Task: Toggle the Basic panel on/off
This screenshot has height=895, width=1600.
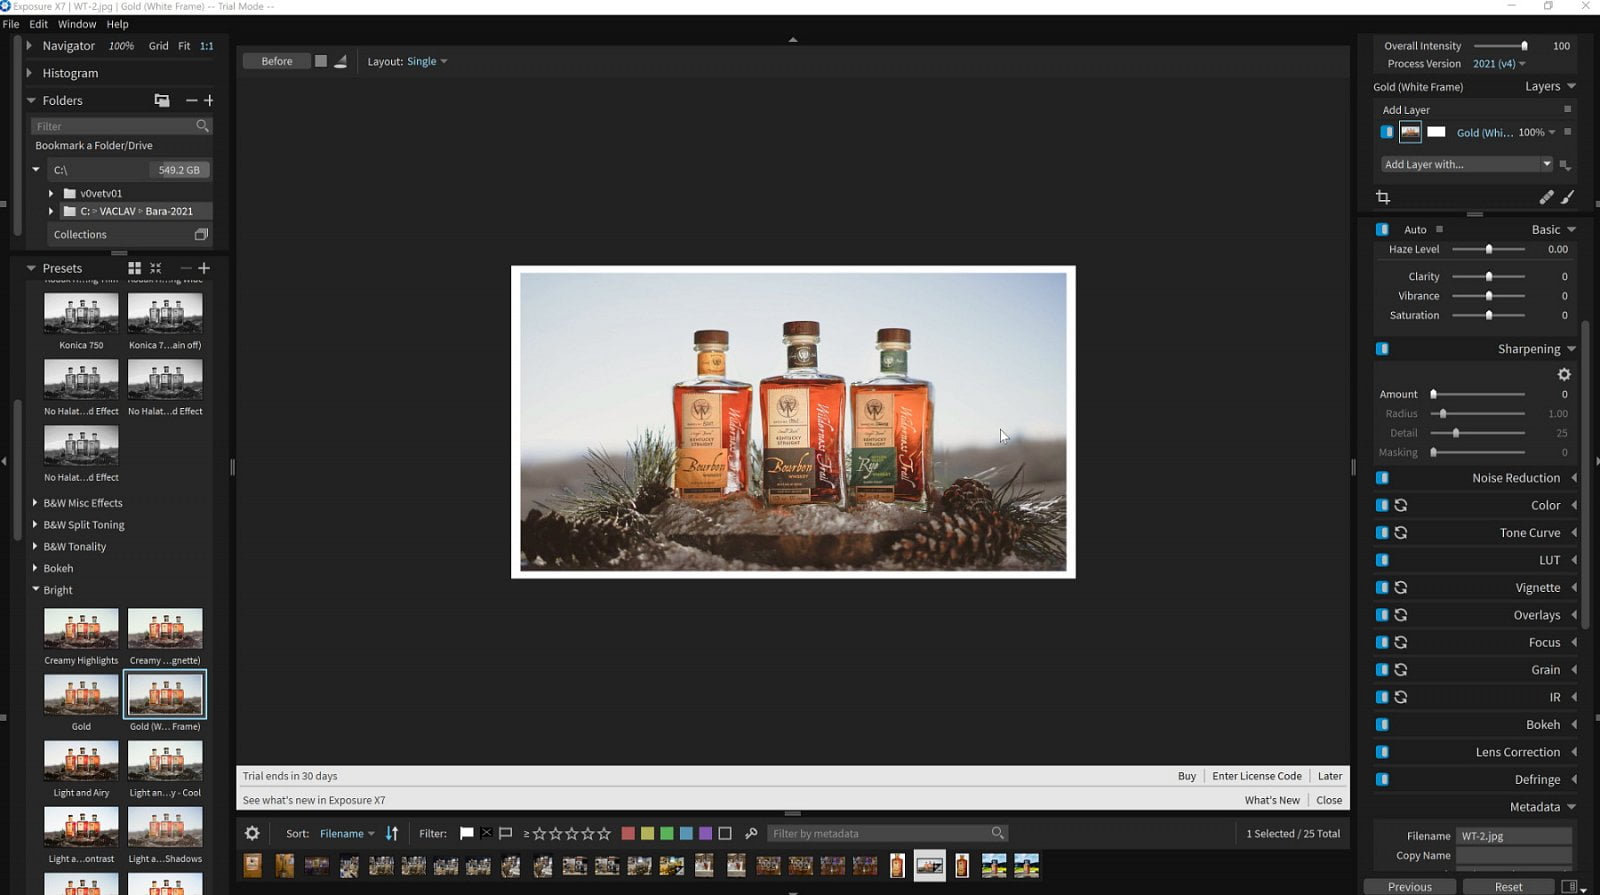Action: pyautogui.click(x=1382, y=229)
